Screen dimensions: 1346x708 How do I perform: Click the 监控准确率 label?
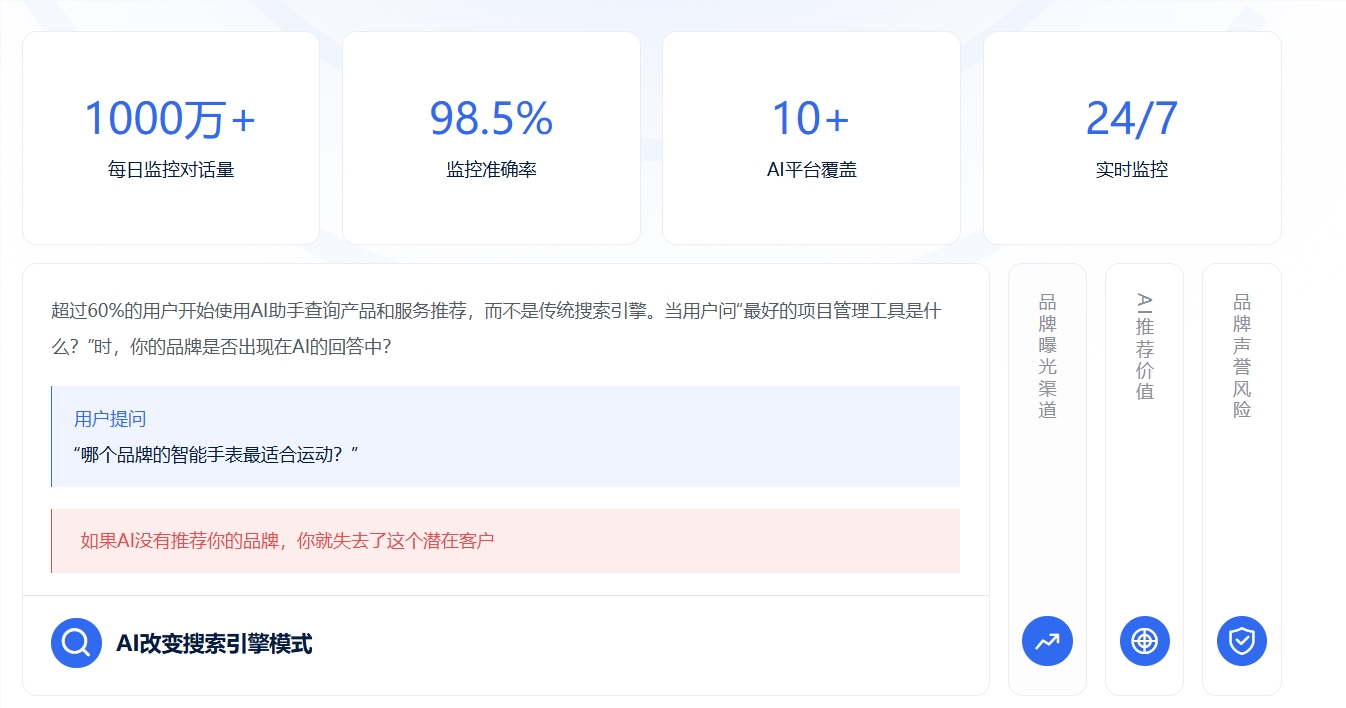491,170
